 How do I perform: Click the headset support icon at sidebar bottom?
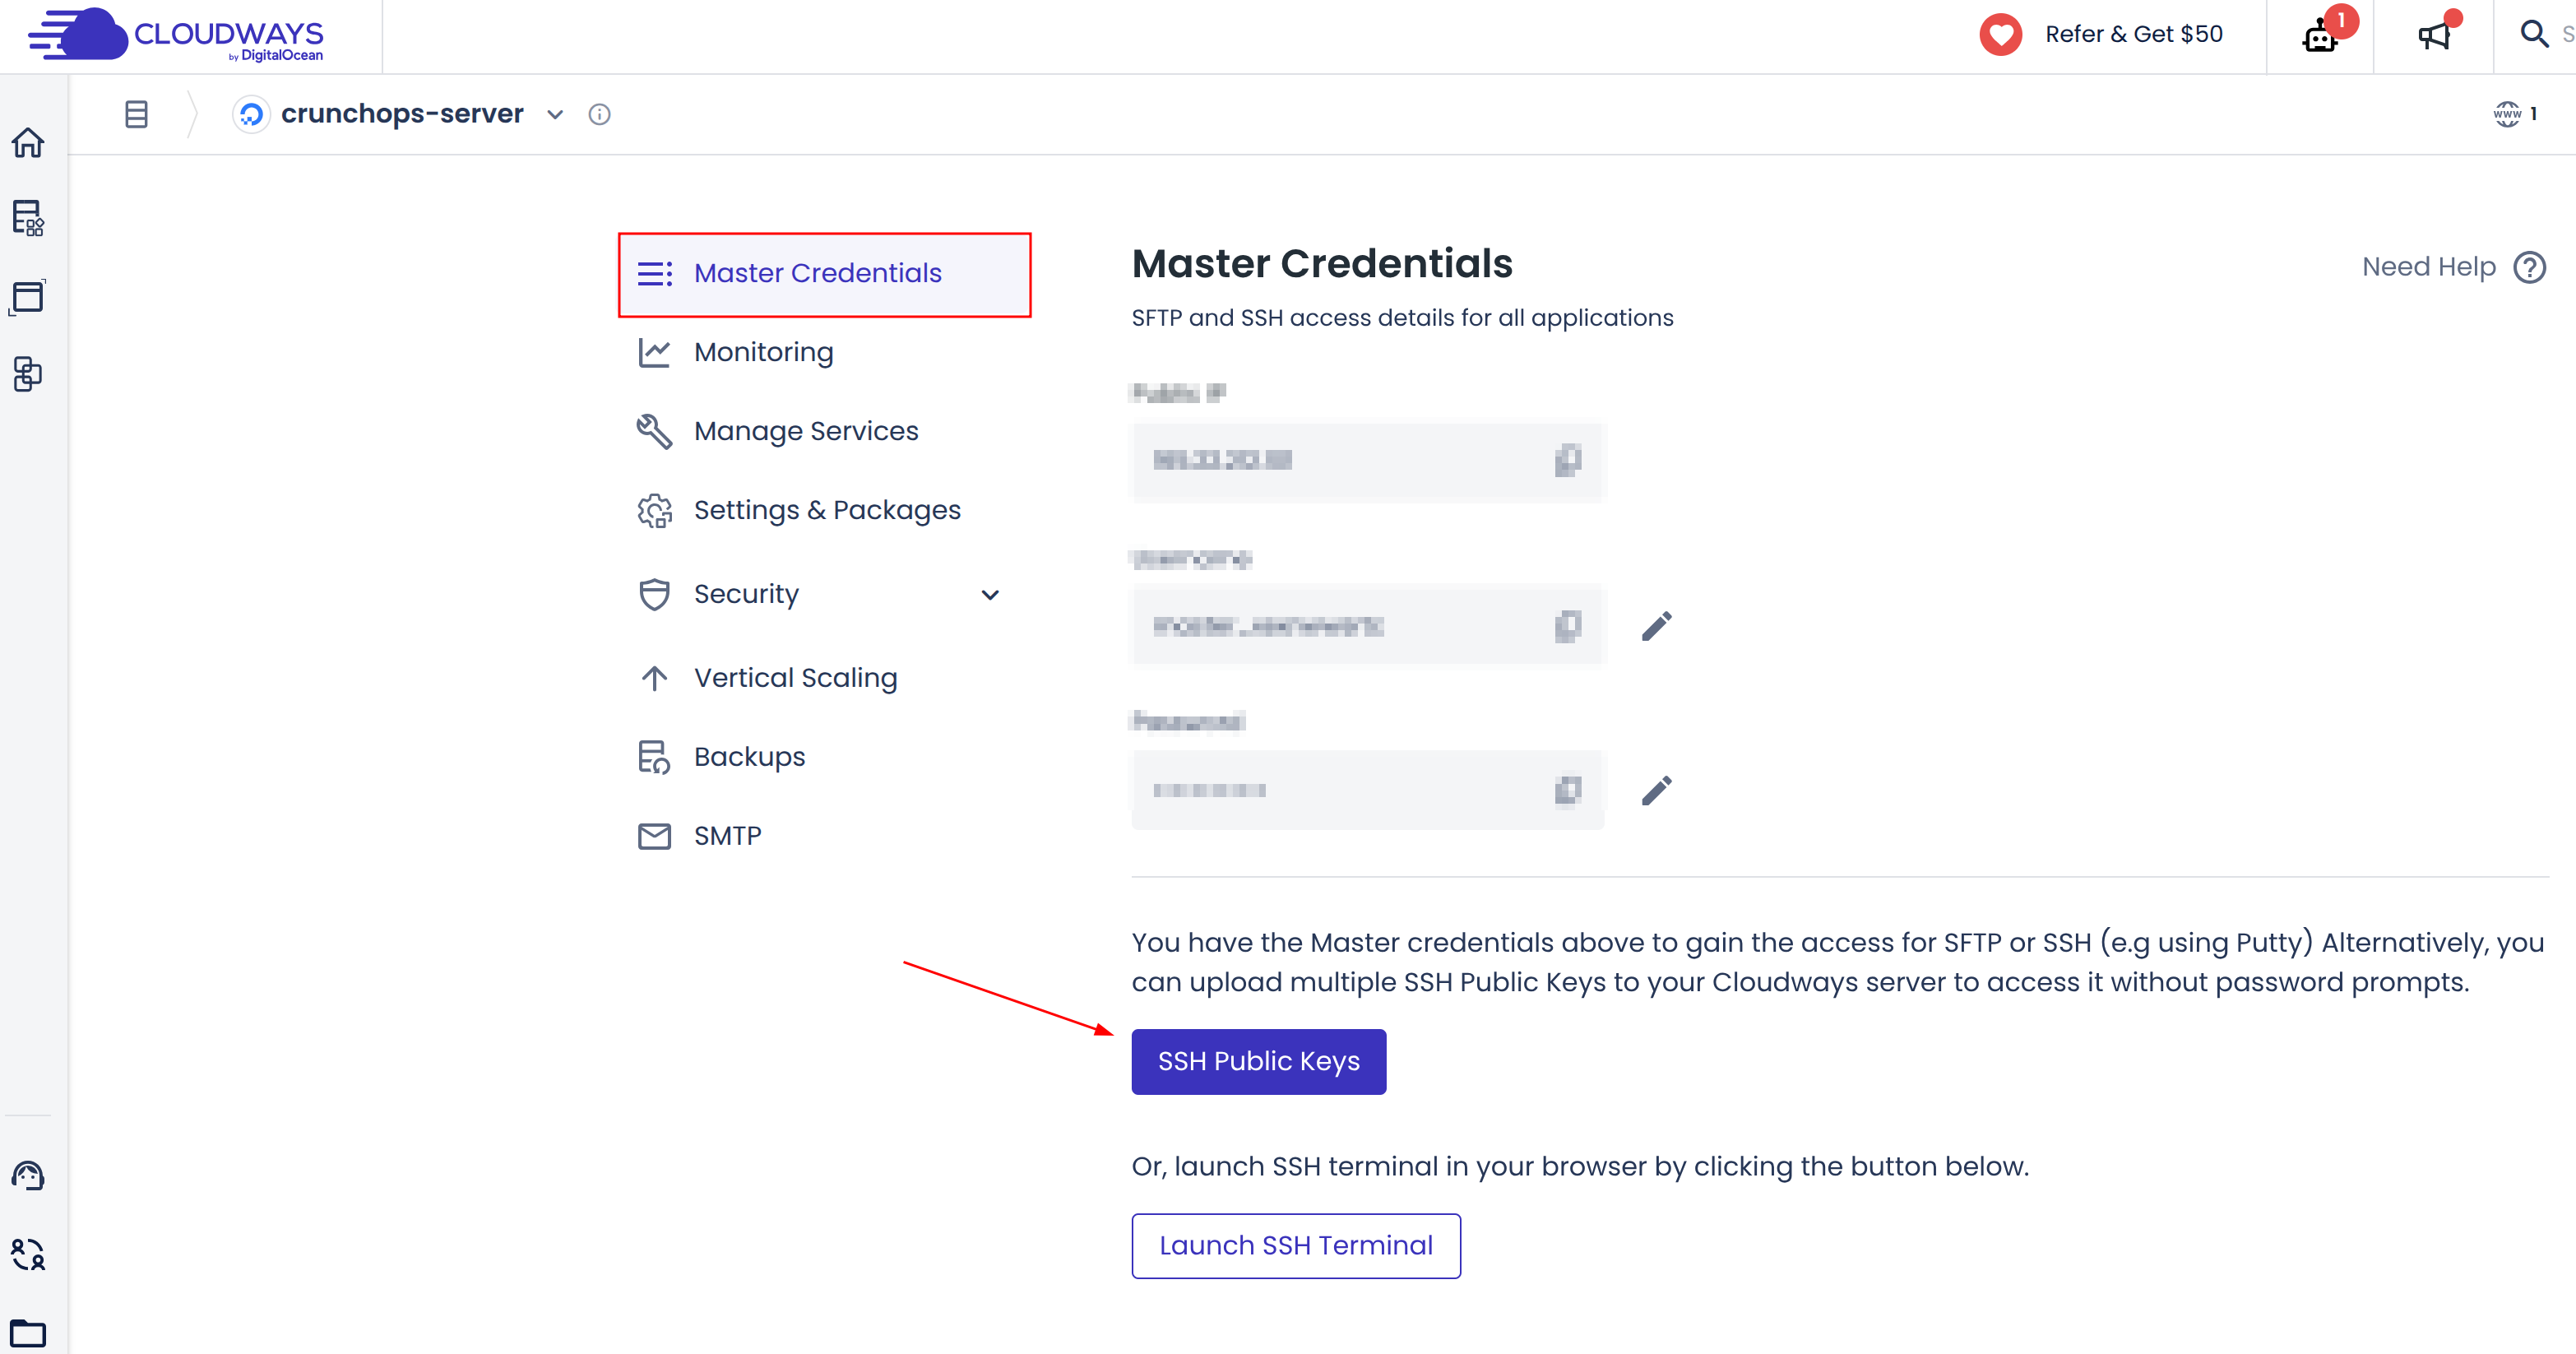click(27, 1175)
